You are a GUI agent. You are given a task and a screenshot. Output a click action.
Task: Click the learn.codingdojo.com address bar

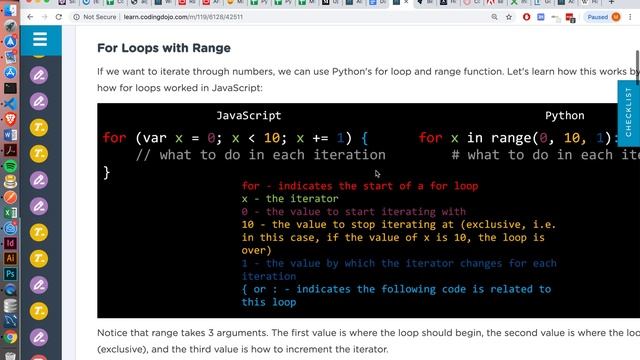pyautogui.click(x=183, y=17)
